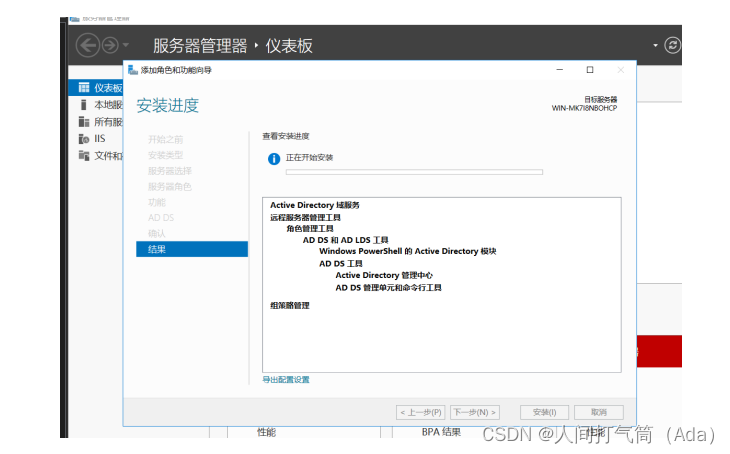Maximize the 添加角色和功能向导 dialog
The width and height of the screenshot is (730, 454).
590,70
